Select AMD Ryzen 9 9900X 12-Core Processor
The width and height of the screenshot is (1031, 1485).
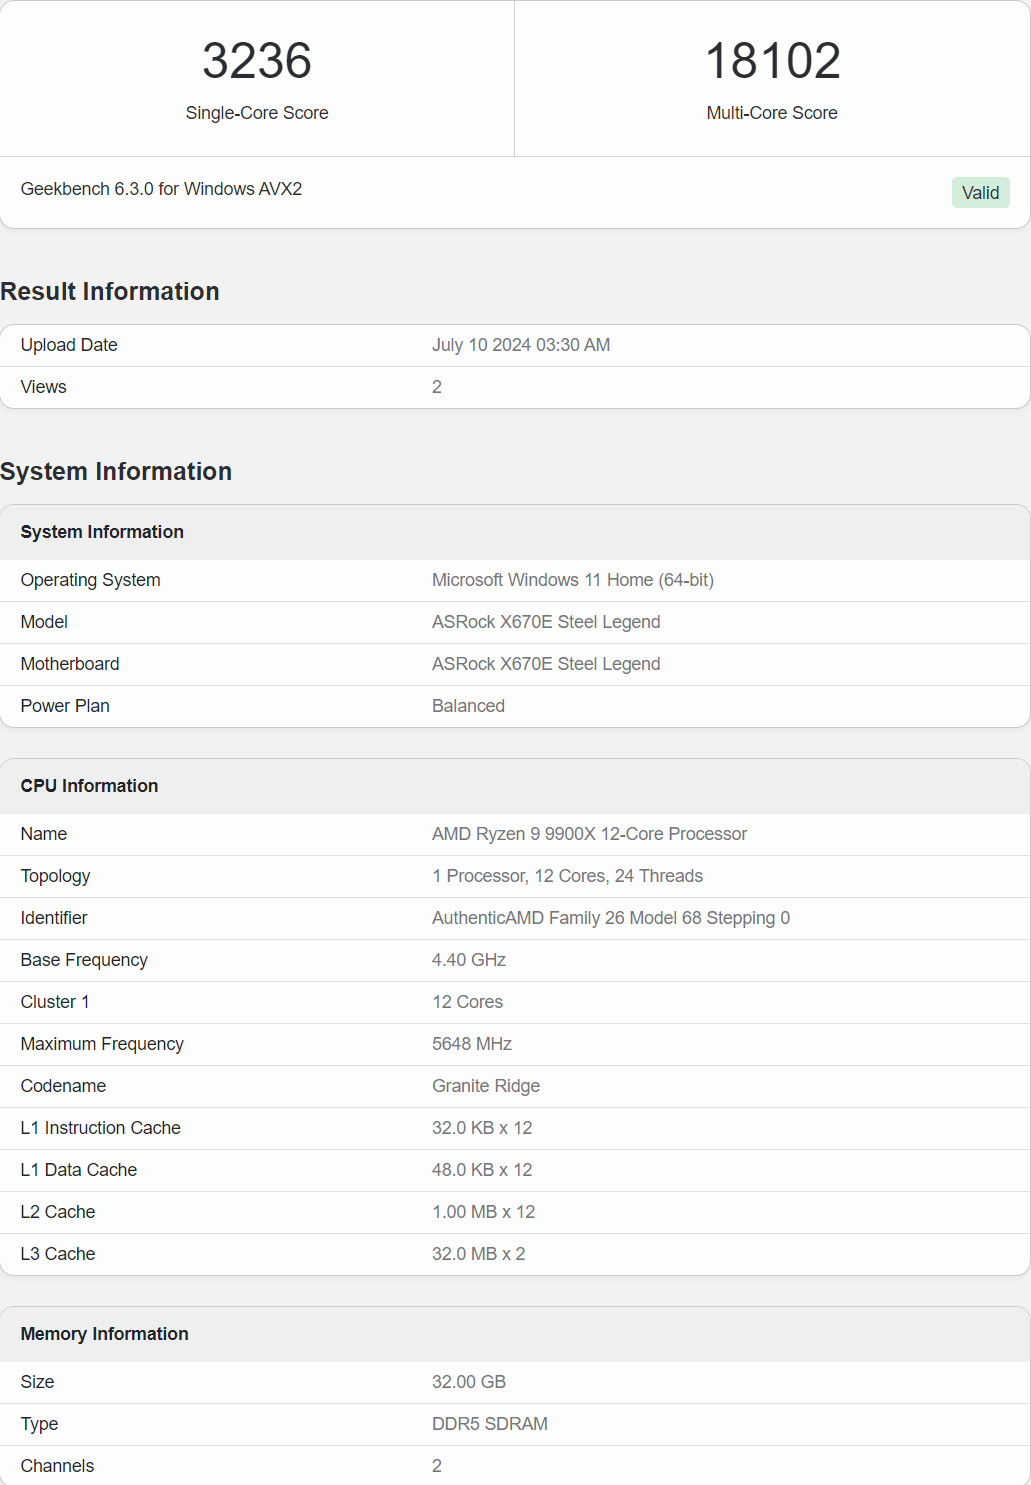(590, 834)
